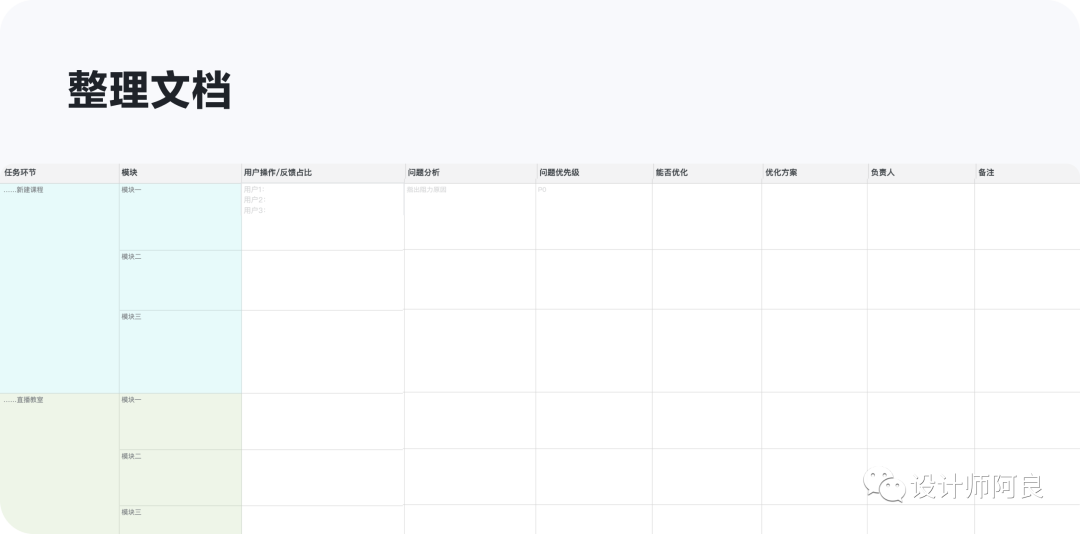Viewport: 1080px width, 534px height.
Task: Select 模块三 in the 直播教室 group
Action: tap(180, 520)
